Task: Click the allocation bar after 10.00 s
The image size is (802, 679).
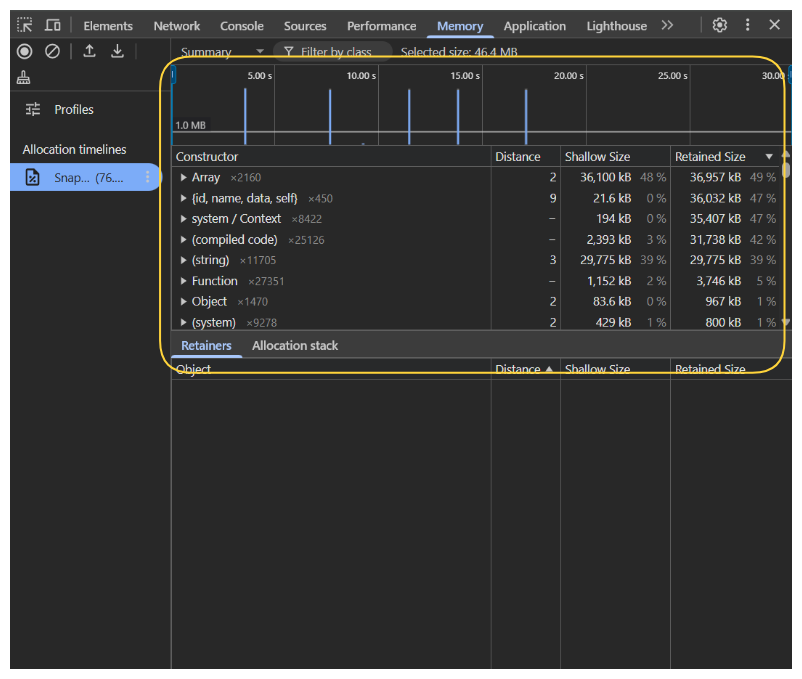Action: [409, 117]
